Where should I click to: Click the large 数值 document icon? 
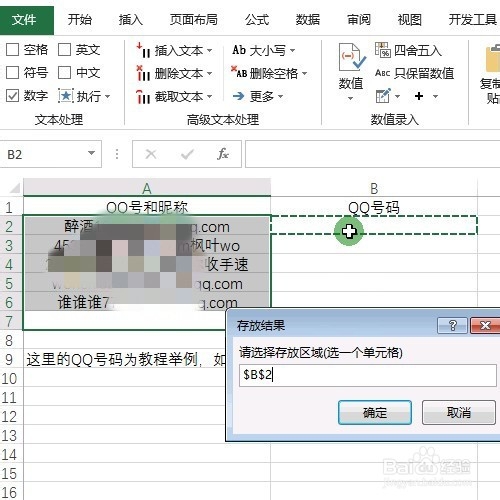352,57
